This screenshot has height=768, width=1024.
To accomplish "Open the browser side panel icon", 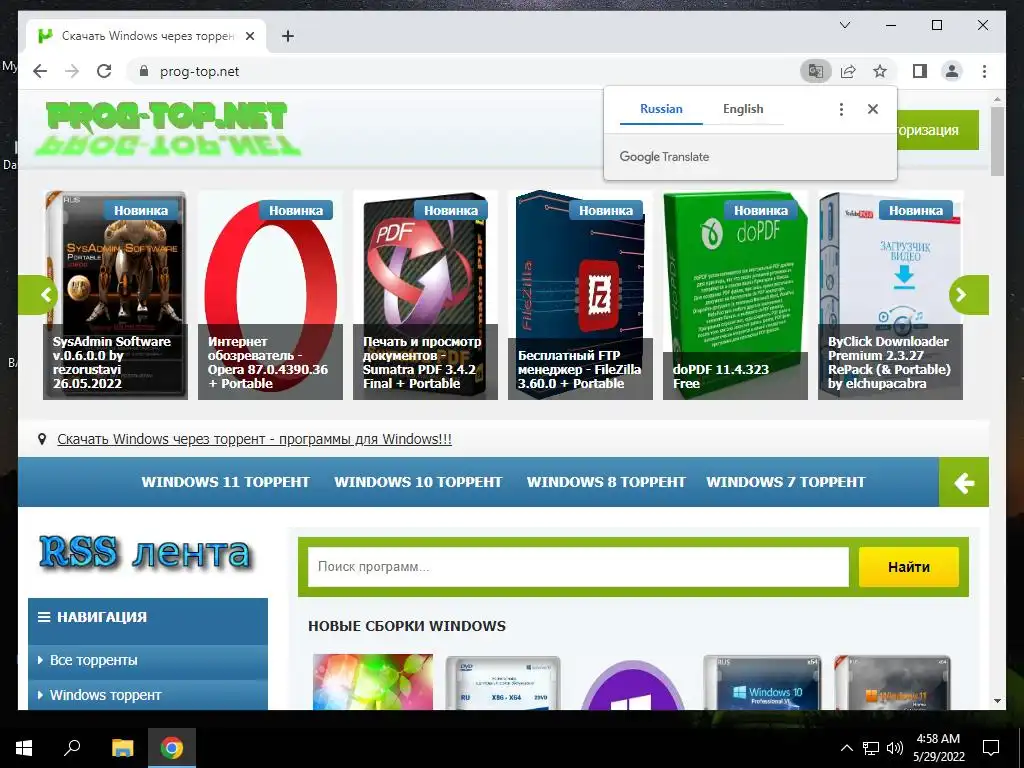I will (x=920, y=71).
